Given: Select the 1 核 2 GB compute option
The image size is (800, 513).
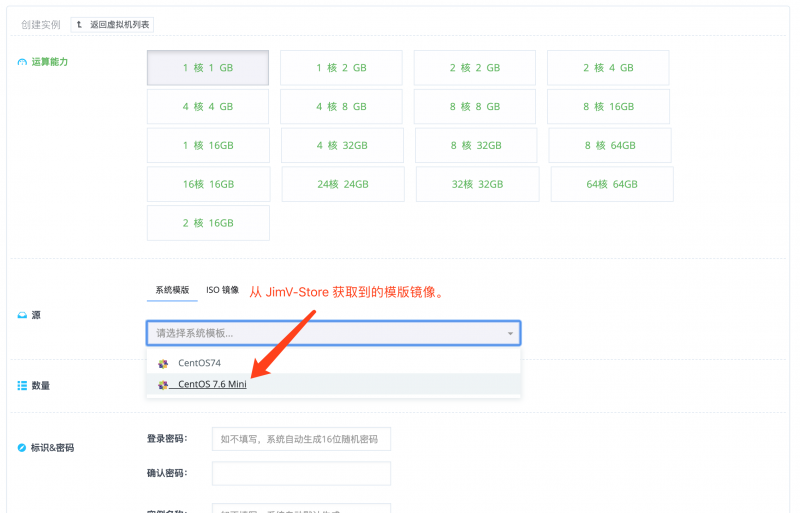Looking at the screenshot, I should pos(341,68).
